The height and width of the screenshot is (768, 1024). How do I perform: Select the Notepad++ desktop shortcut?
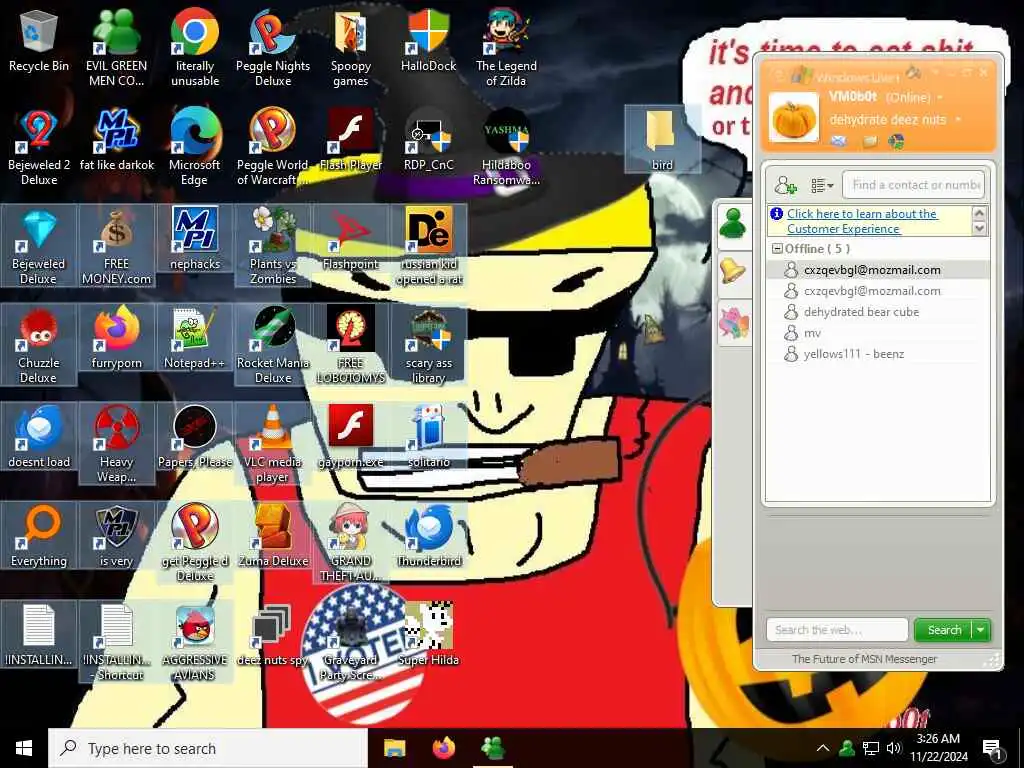click(x=195, y=338)
